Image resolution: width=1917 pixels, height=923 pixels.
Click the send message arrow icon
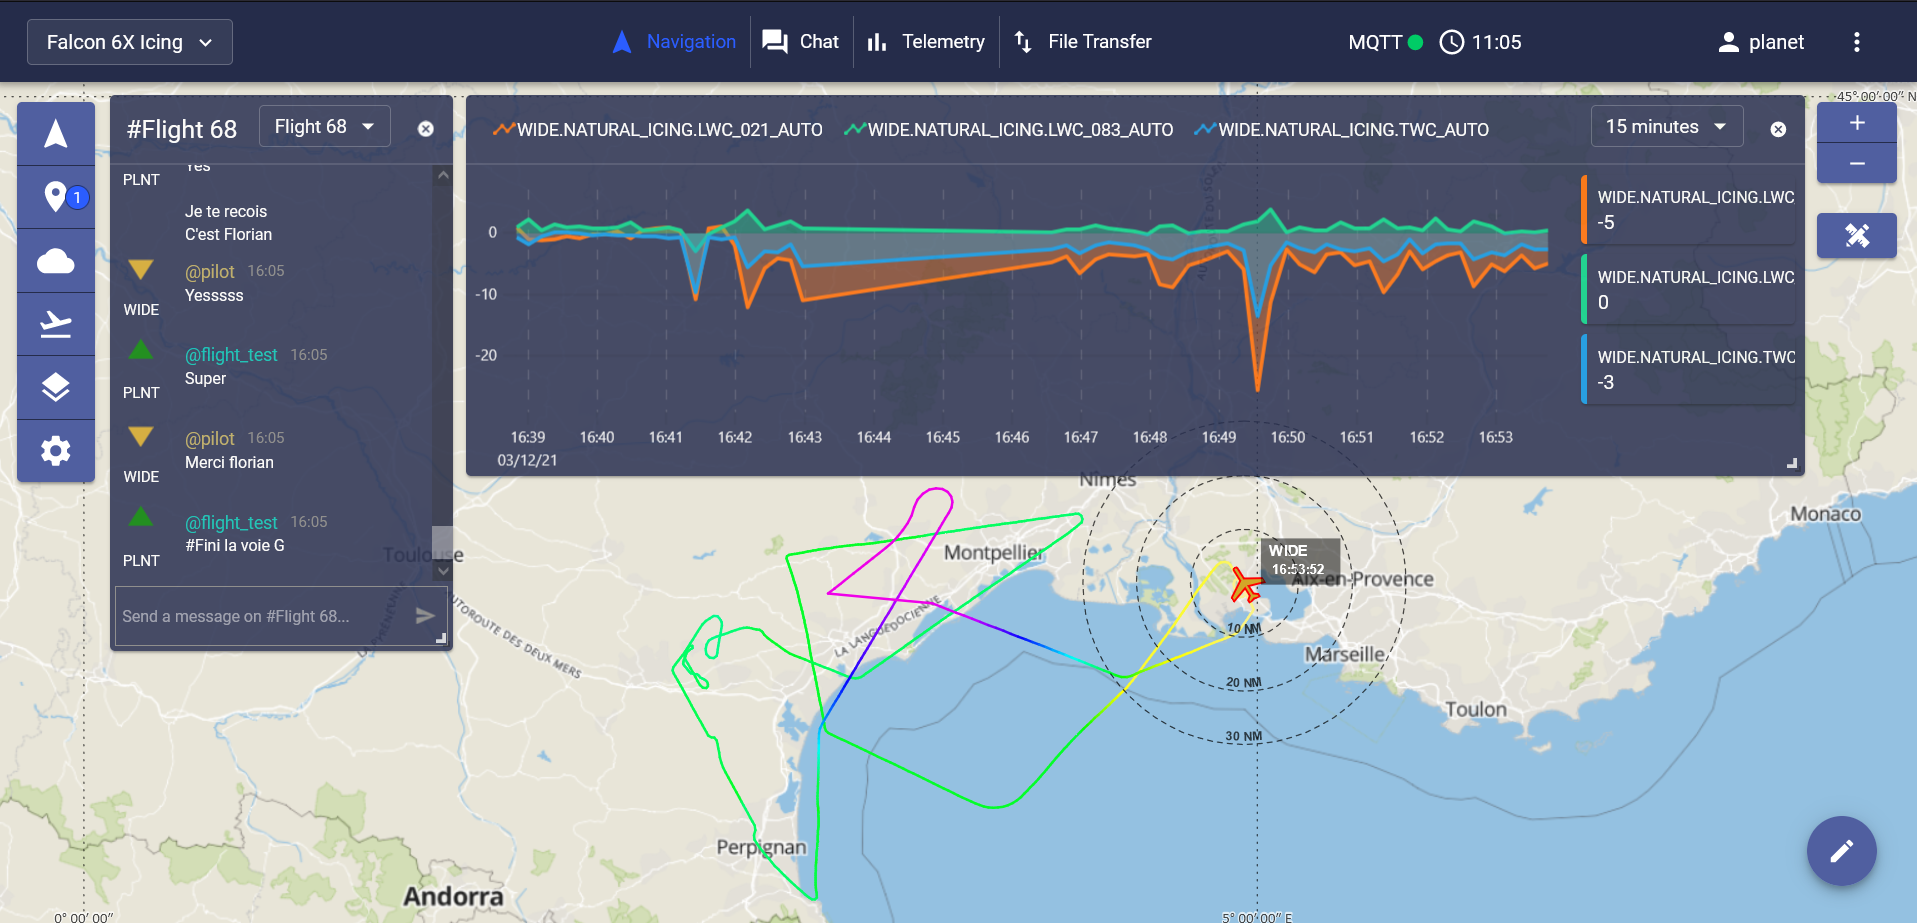click(425, 616)
